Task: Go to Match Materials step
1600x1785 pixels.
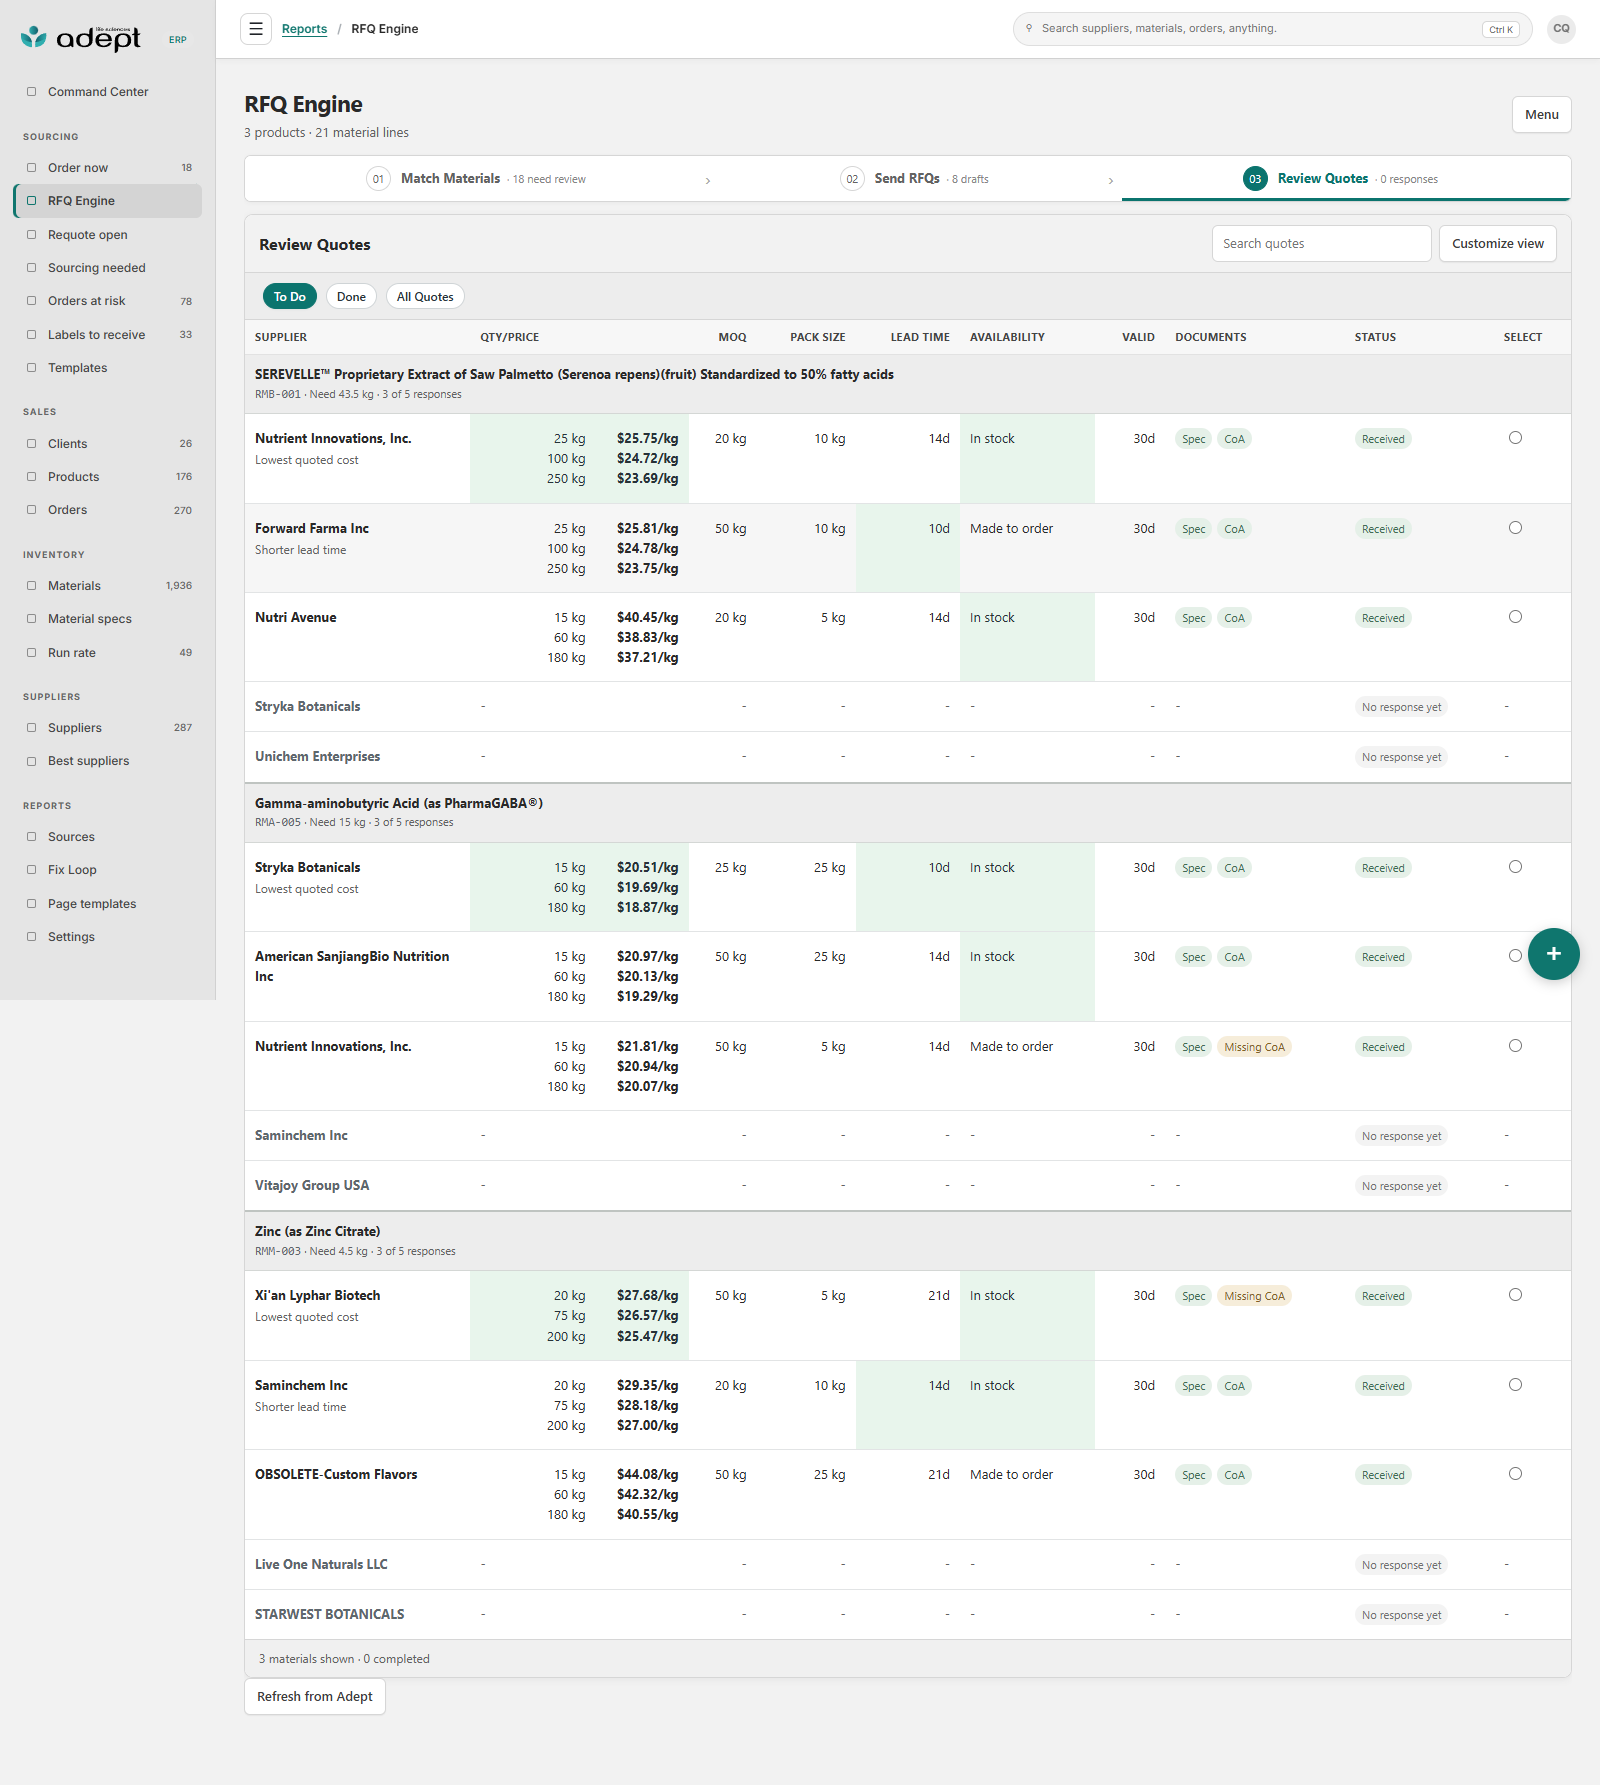Action: pyautogui.click(x=476, y=179)
